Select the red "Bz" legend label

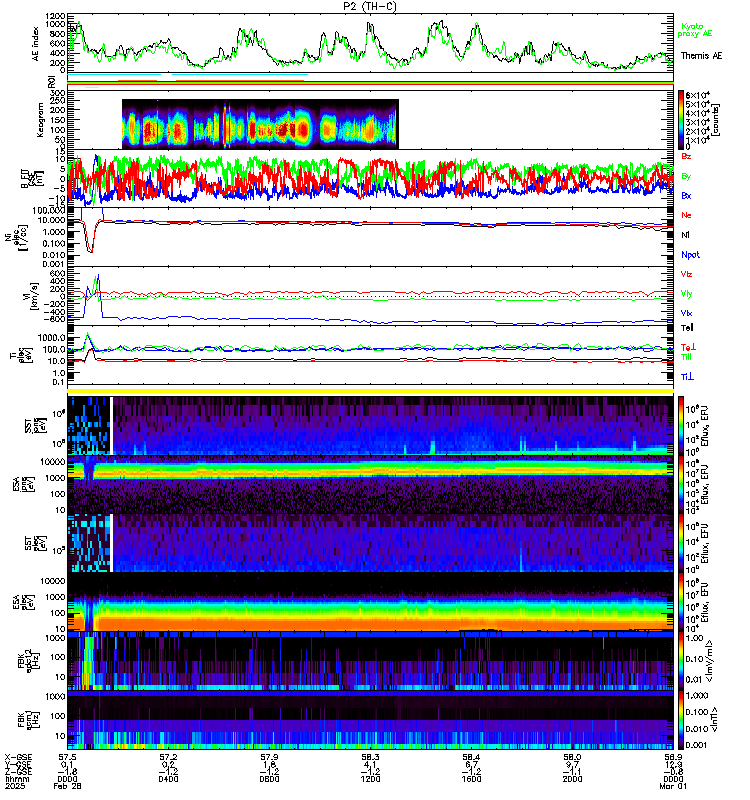[686, 156]
